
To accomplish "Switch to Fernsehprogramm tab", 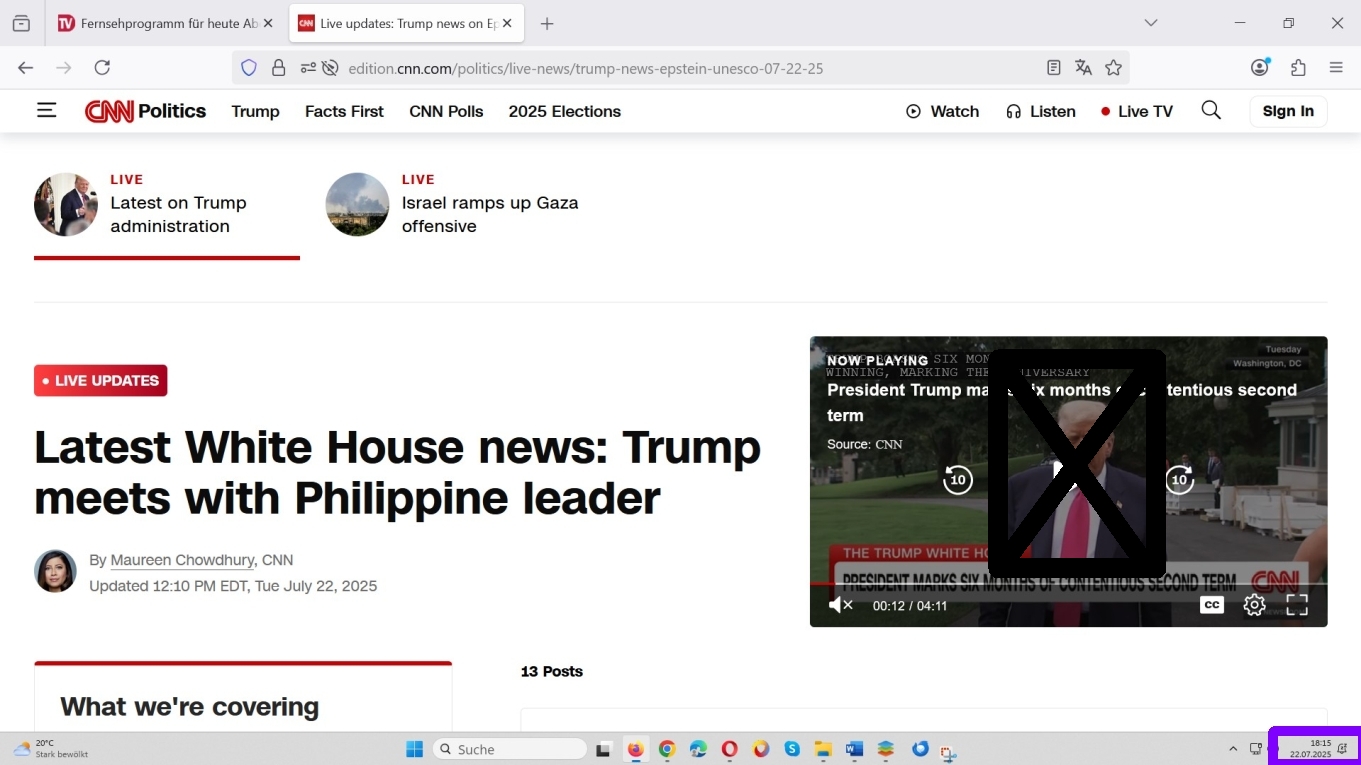I will (x=160, y=23).
